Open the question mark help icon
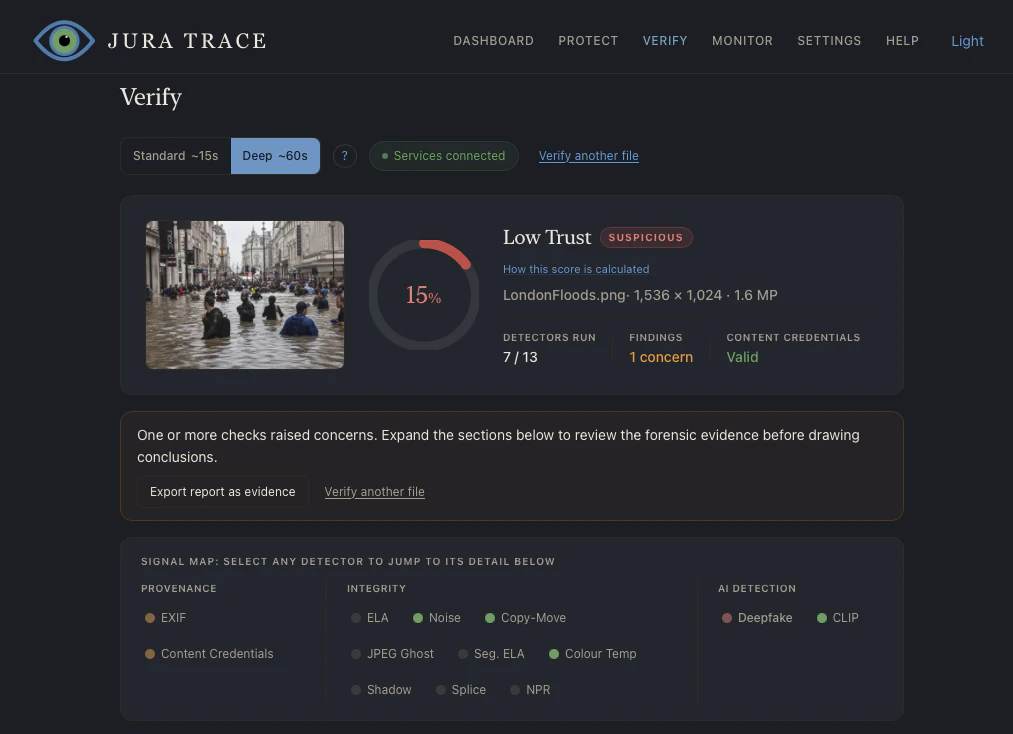The image size is (1013, 734). [x=344, y=156]
